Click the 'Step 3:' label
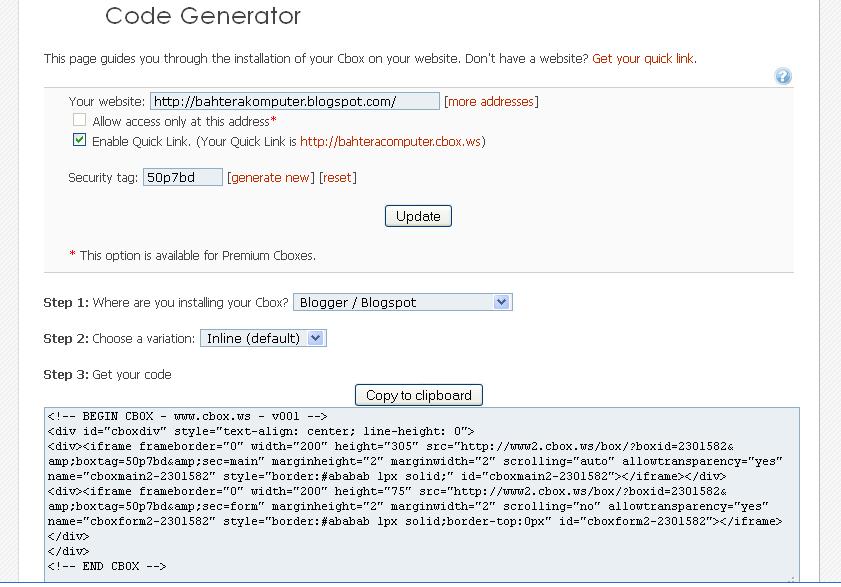Image resolution: width=841 pixels, height=587 pixels. click(x=66, y=375)
